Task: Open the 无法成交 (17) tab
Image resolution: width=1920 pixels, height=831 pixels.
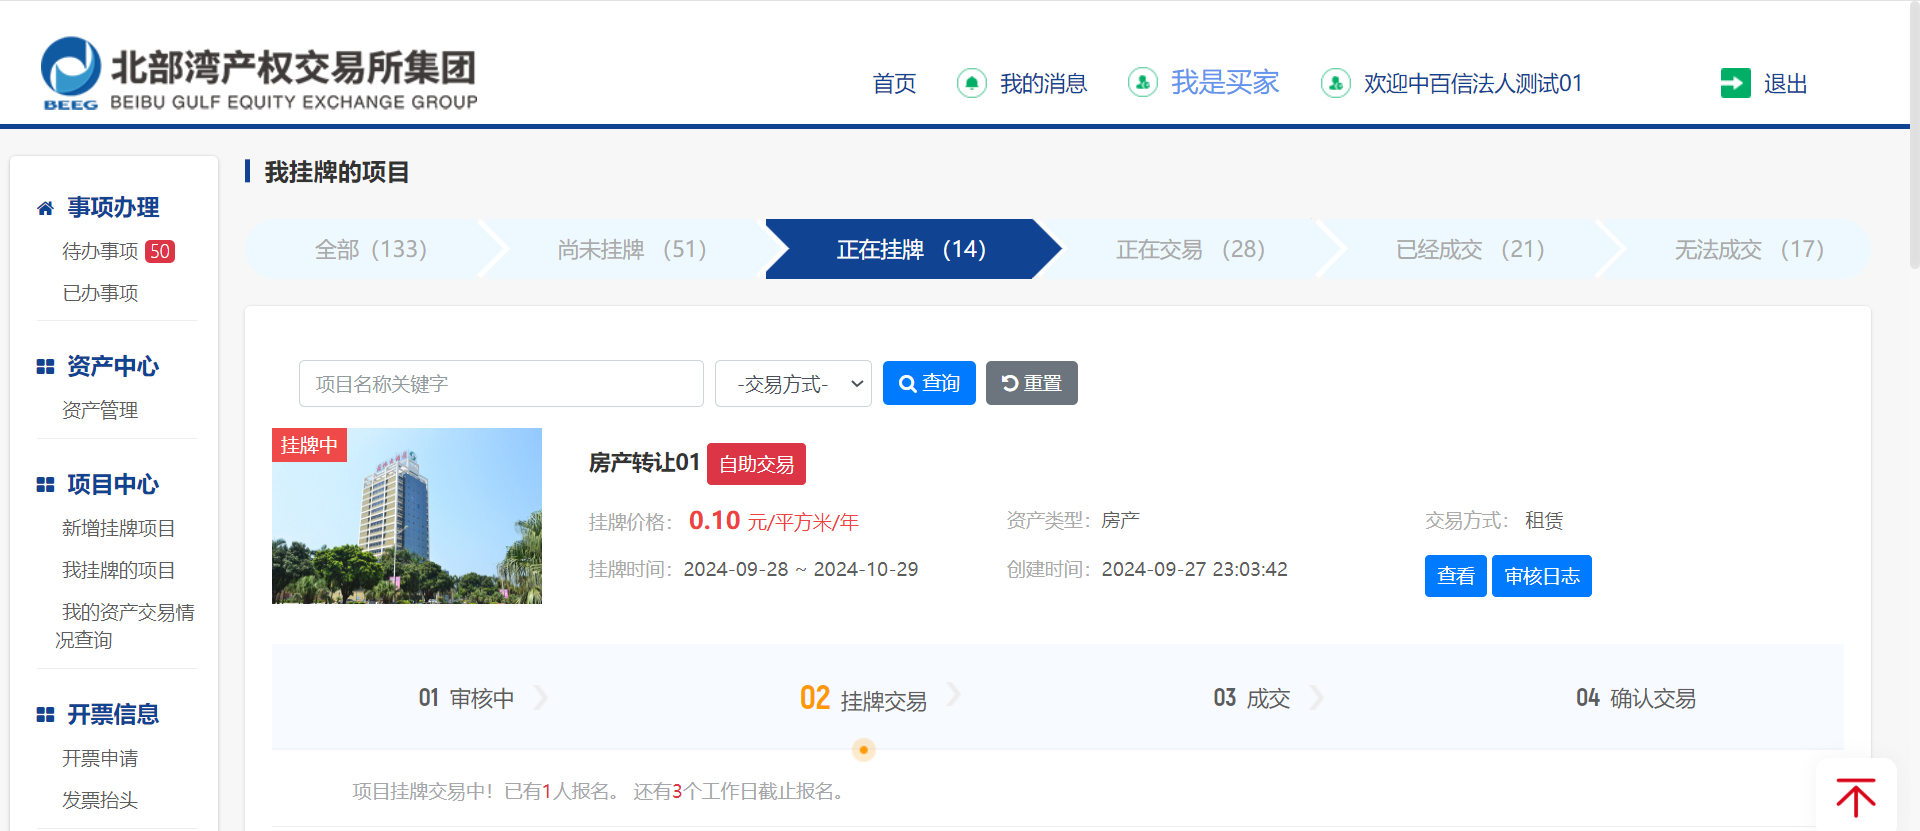Action: (x=1749, y=249)
